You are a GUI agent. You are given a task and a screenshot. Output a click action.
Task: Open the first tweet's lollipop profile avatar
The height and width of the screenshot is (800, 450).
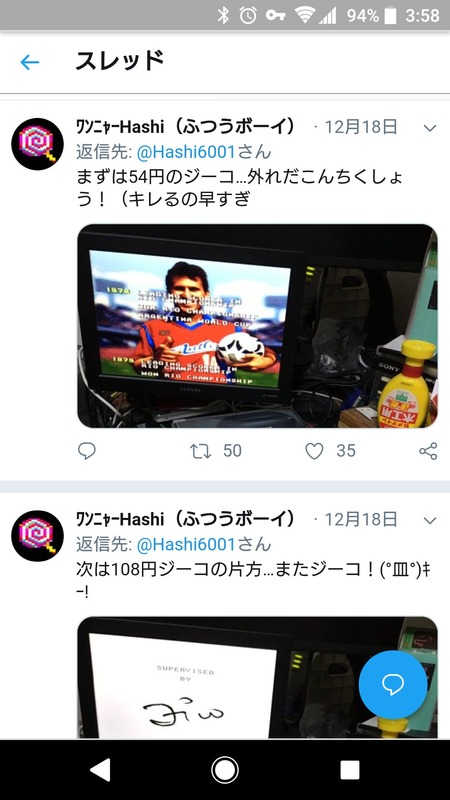point(37,144)
